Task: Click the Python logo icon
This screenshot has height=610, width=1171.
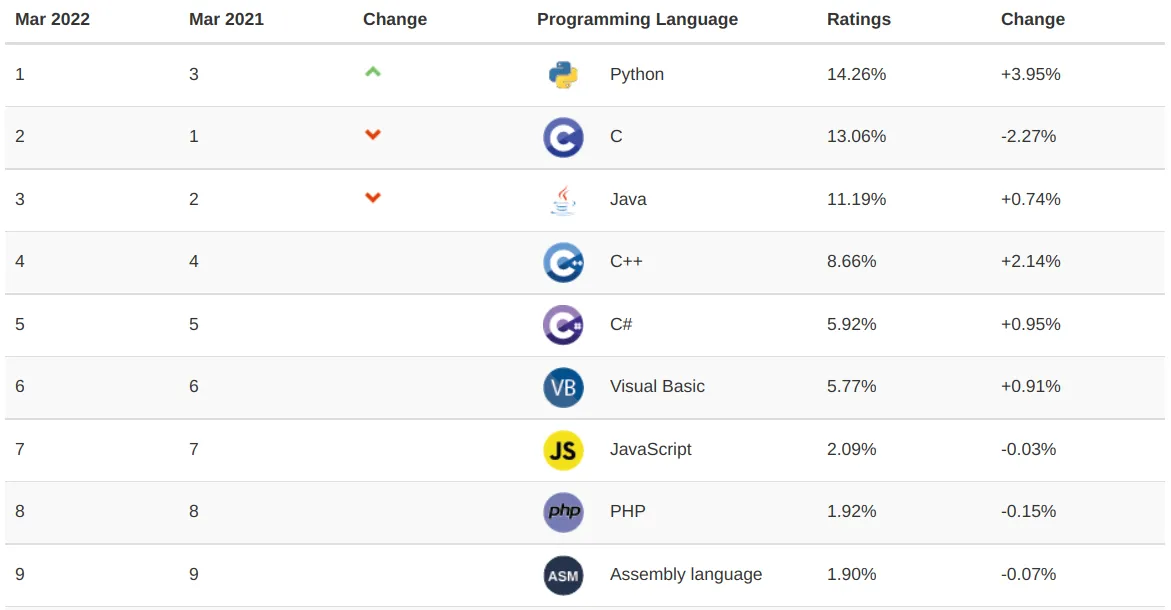Action: click(563, 75)
